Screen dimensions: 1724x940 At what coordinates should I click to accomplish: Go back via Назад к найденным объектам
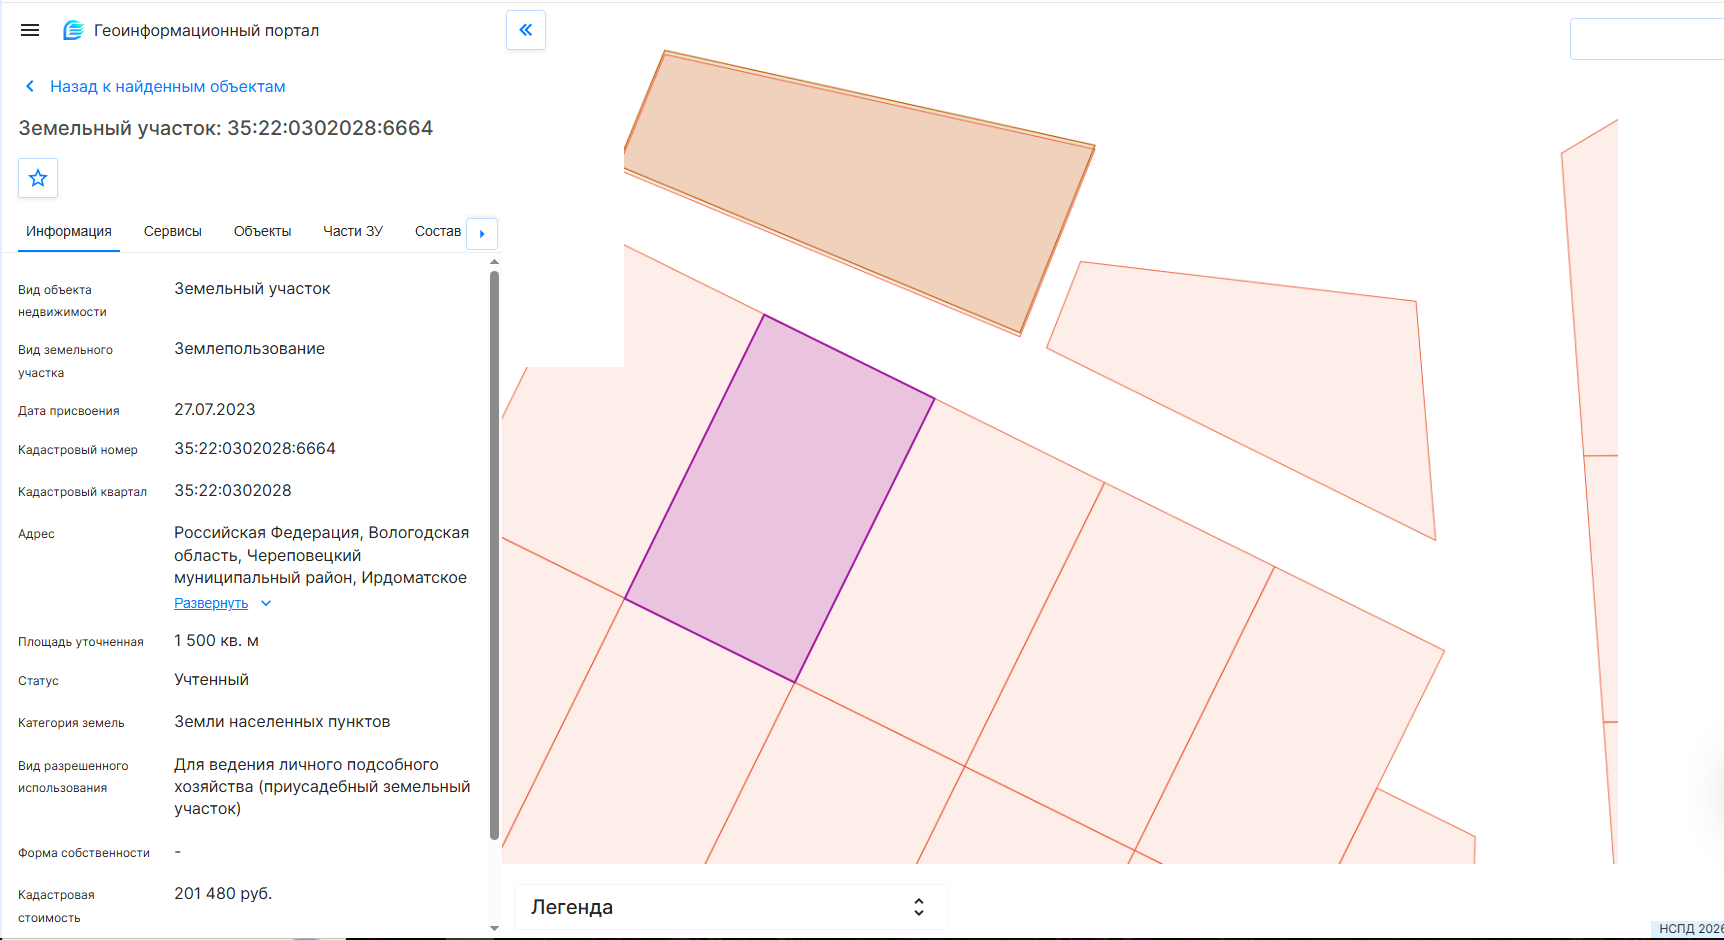[168, 86]
